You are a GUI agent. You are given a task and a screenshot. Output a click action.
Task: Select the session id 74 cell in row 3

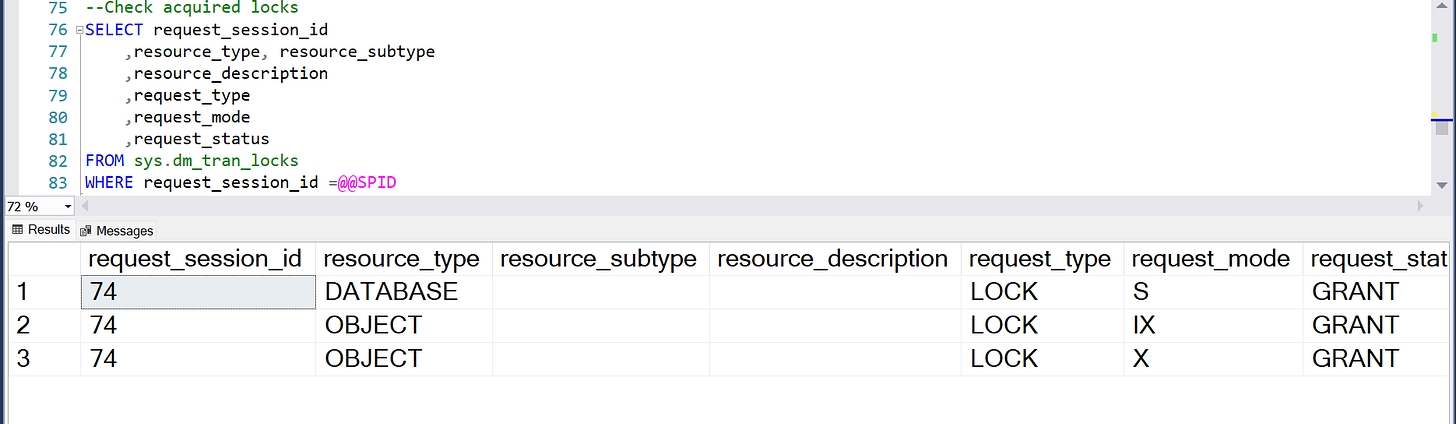197,358
